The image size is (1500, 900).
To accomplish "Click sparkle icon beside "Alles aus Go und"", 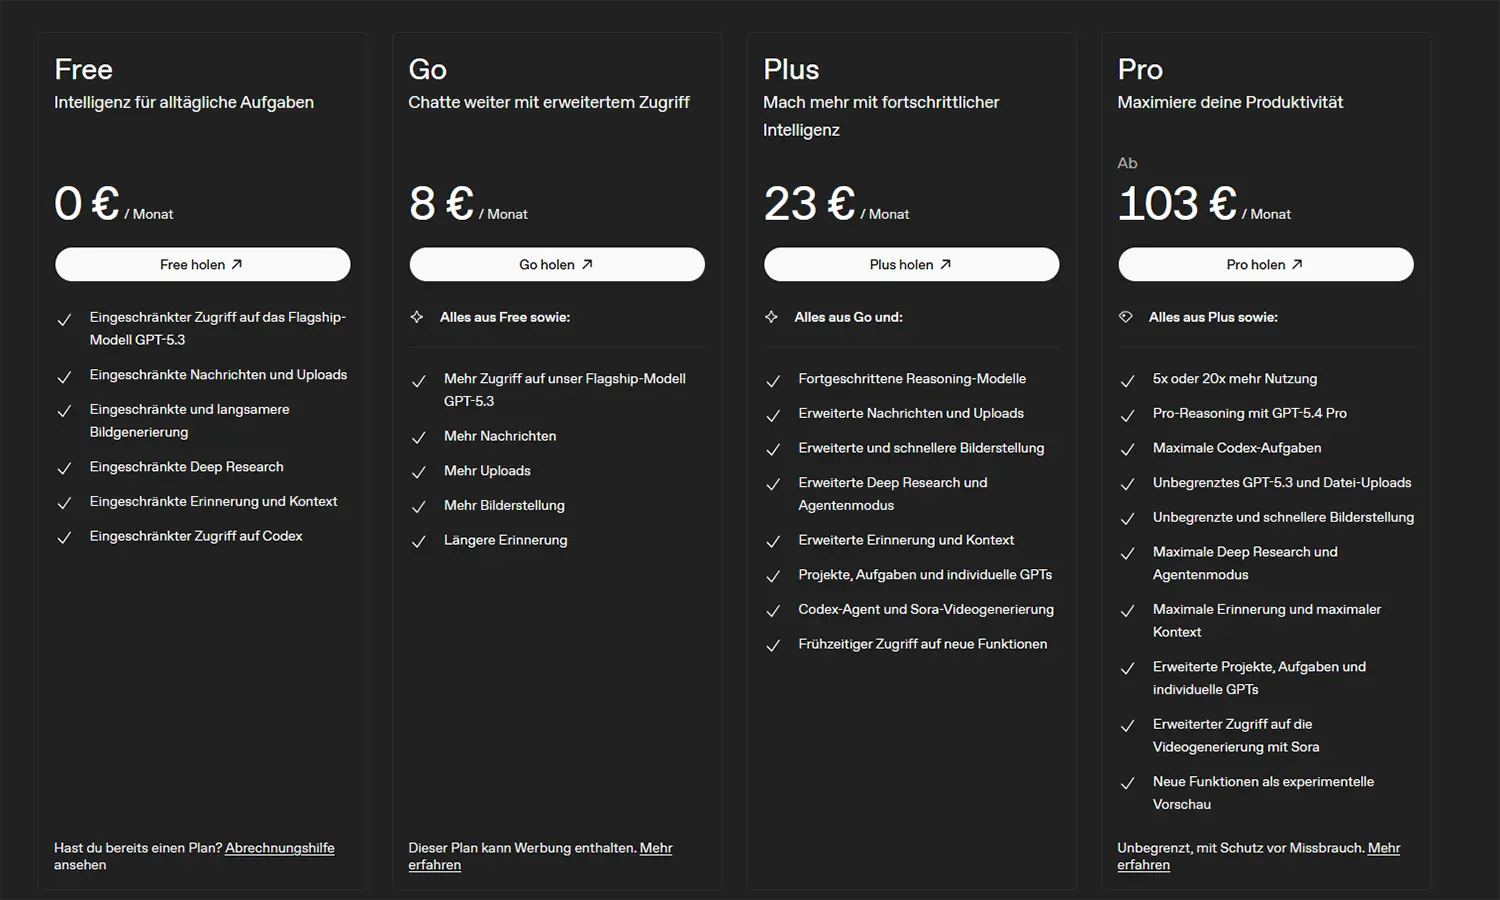I will coord(771,317).
